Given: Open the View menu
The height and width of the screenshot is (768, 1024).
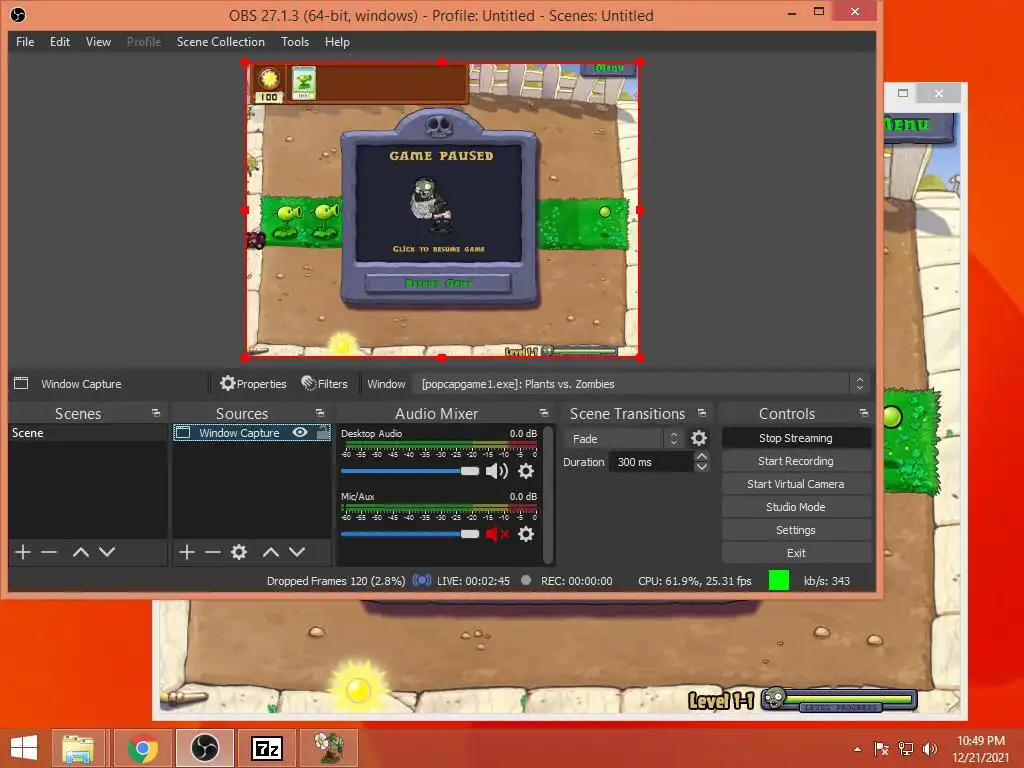Looking at the screenshot, I should tap(98, 42).
